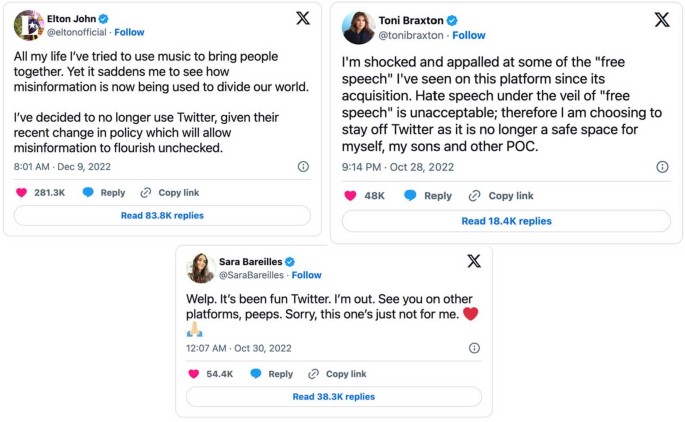
Task: Read 38.3K replies on Sara Bareilles' tweet
Action: click(333, 396)
